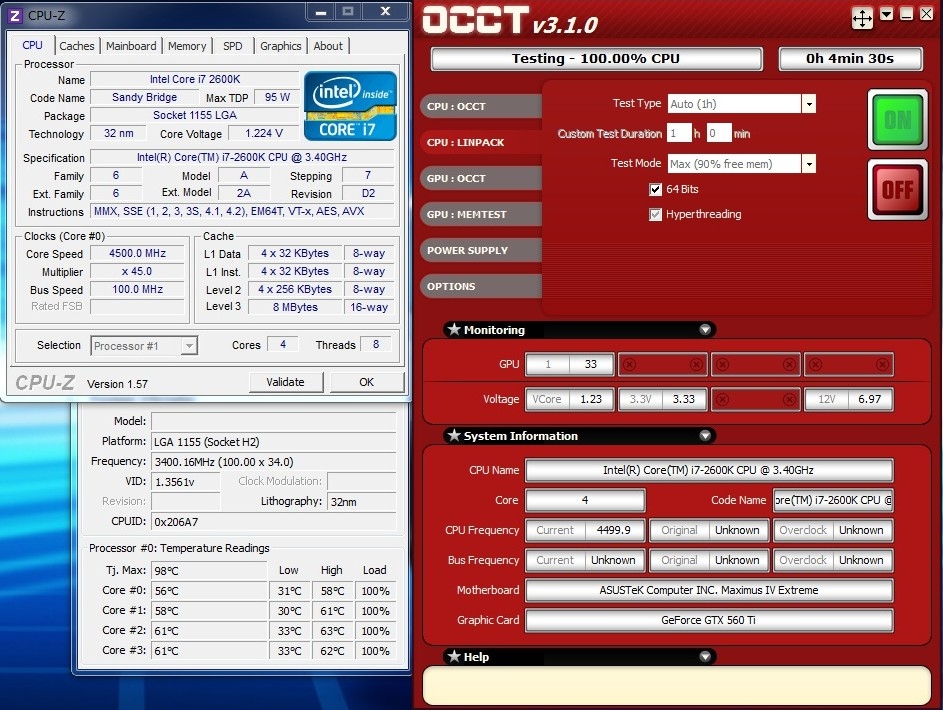This screenshot has height=710, width=943.
Task: Open the SPD tab
Action: (233, 46)
